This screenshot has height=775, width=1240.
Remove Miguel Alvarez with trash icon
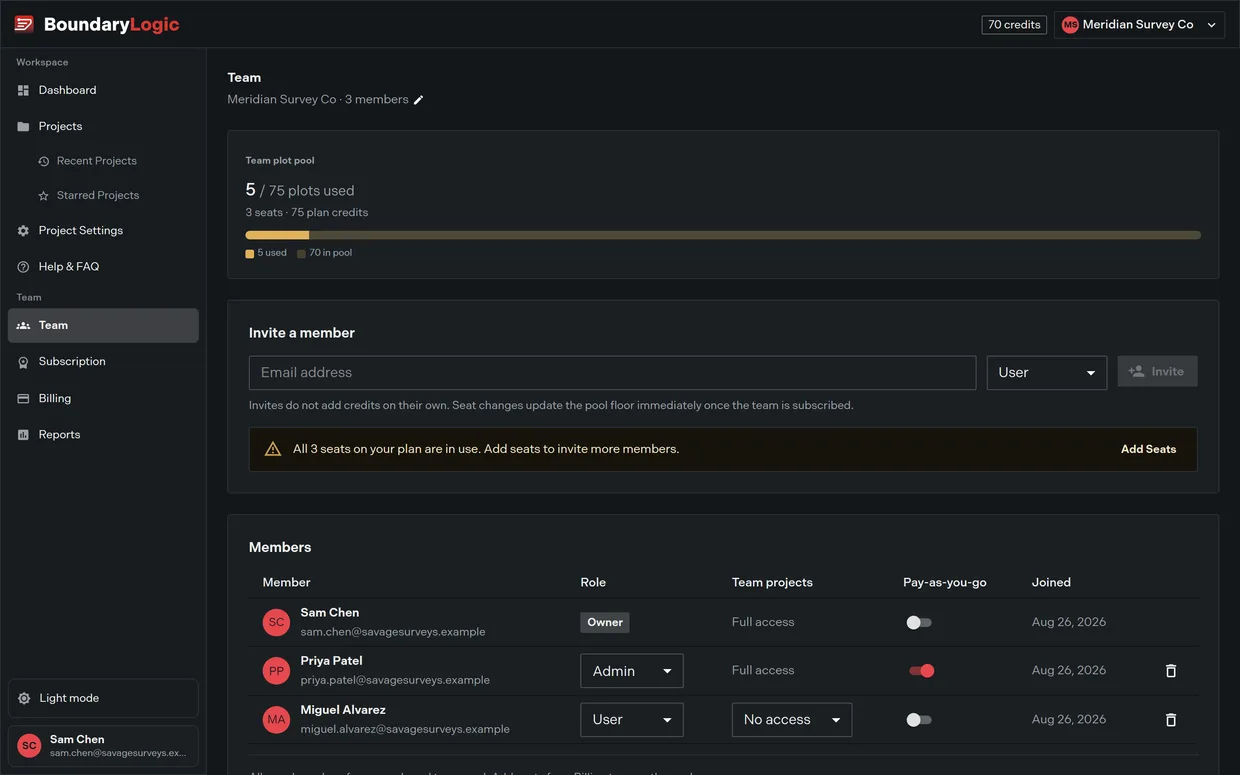[x=1171, y=720]
